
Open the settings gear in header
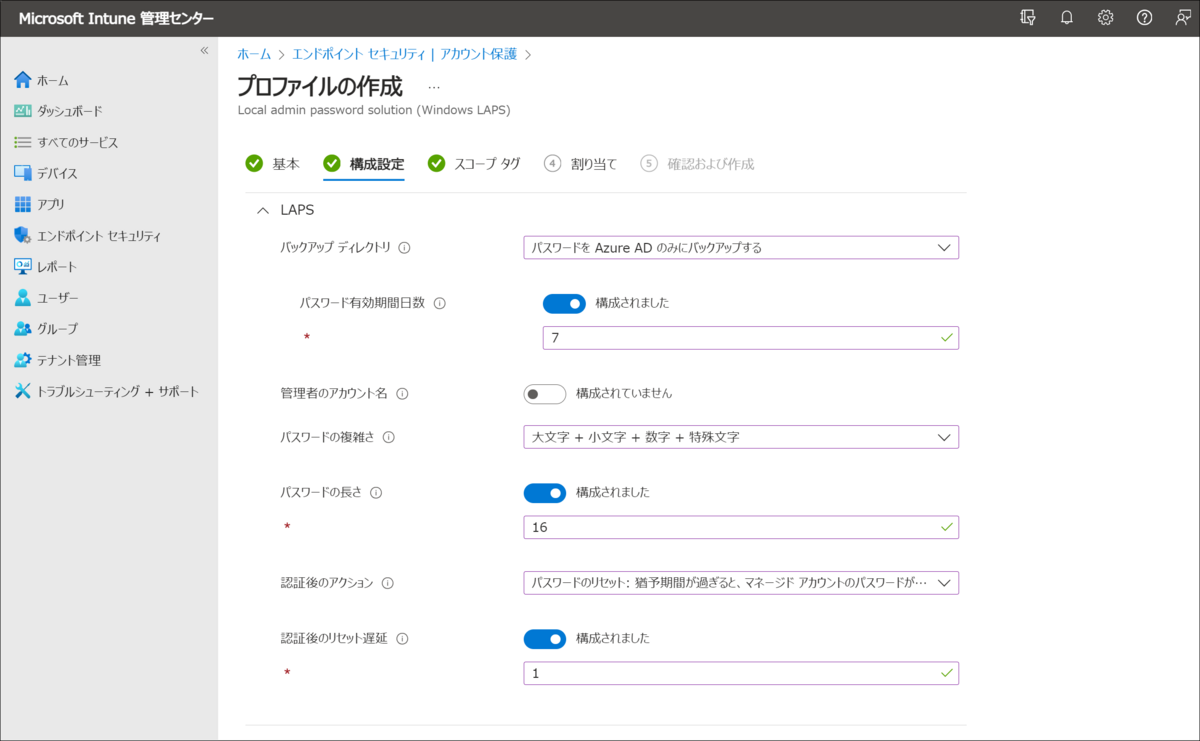[x=1105, y=17]
